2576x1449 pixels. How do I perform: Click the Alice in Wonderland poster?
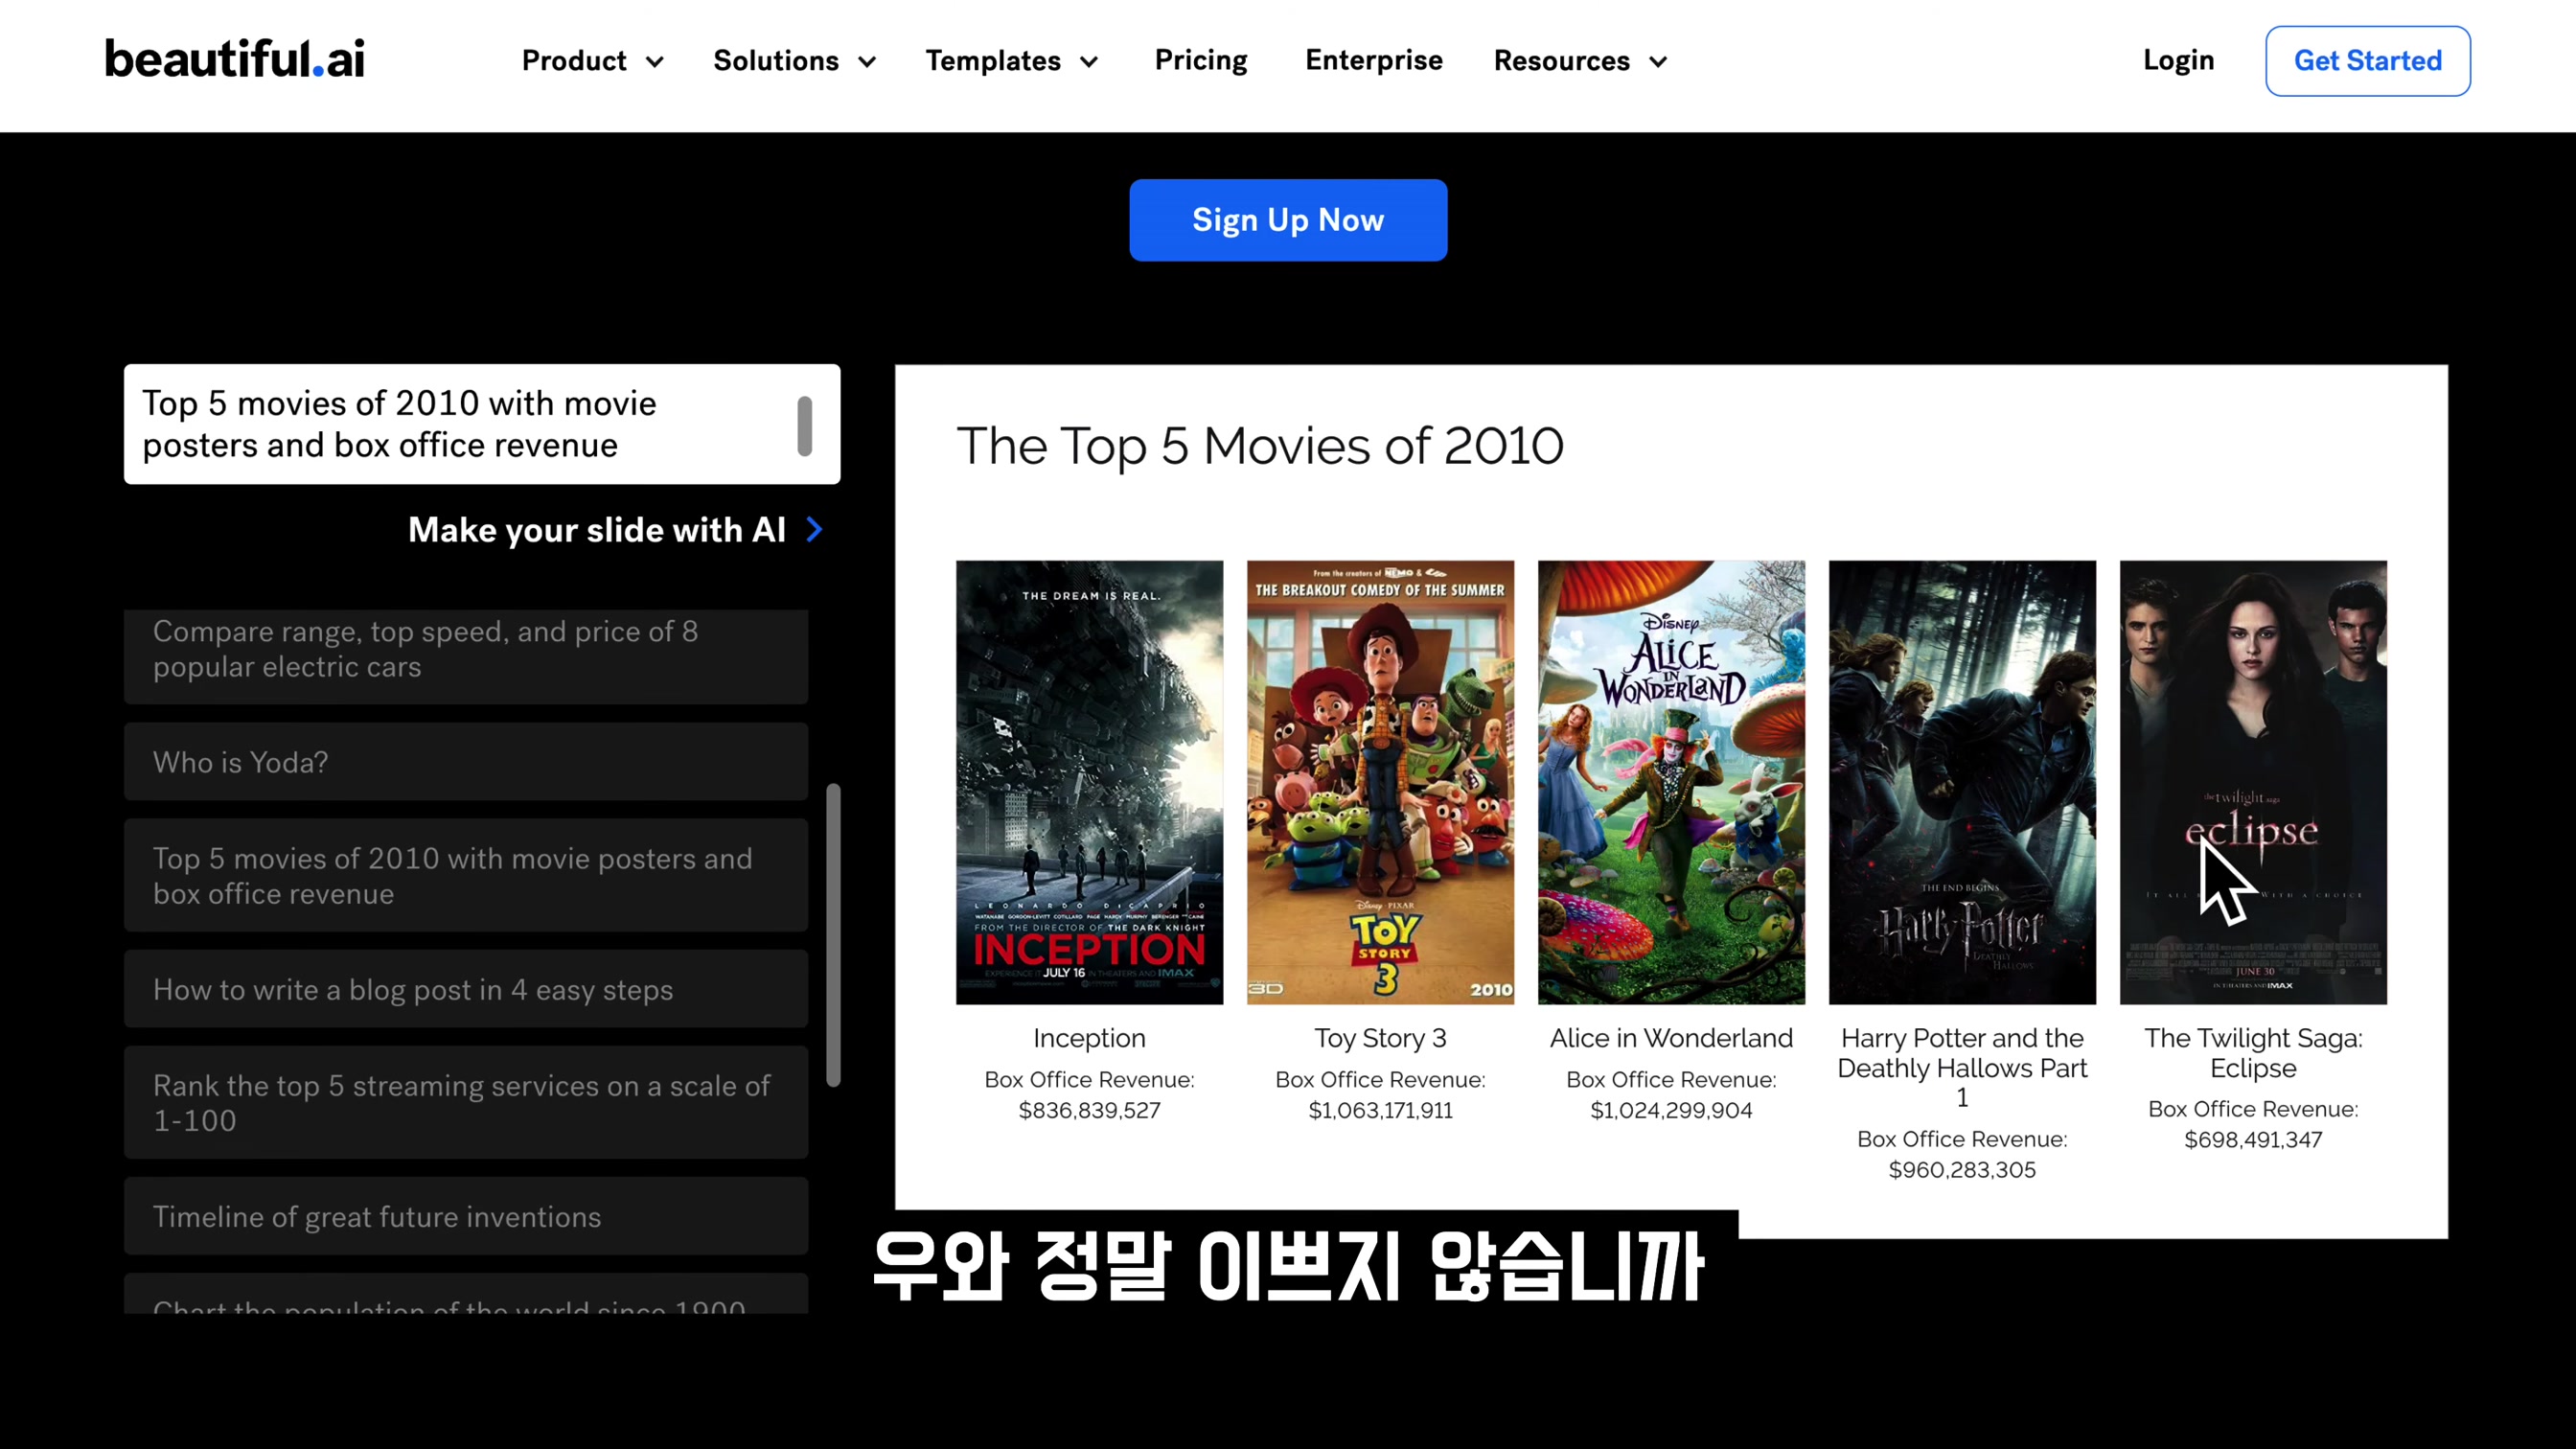click(1671, 782)
